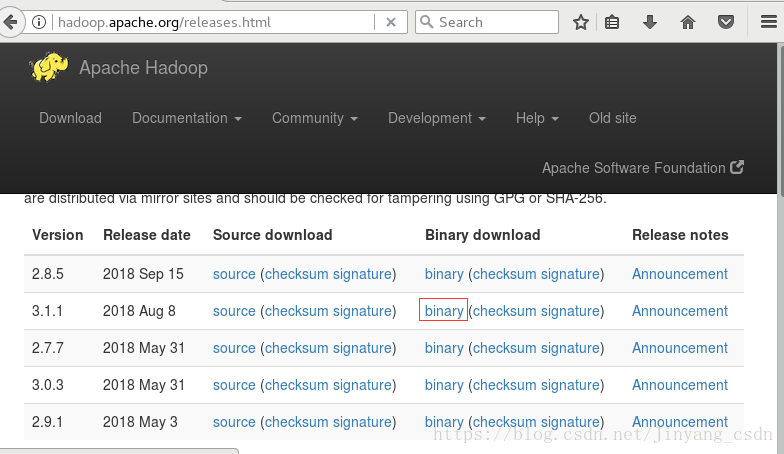Select the release date 2018 May 3

140,422
